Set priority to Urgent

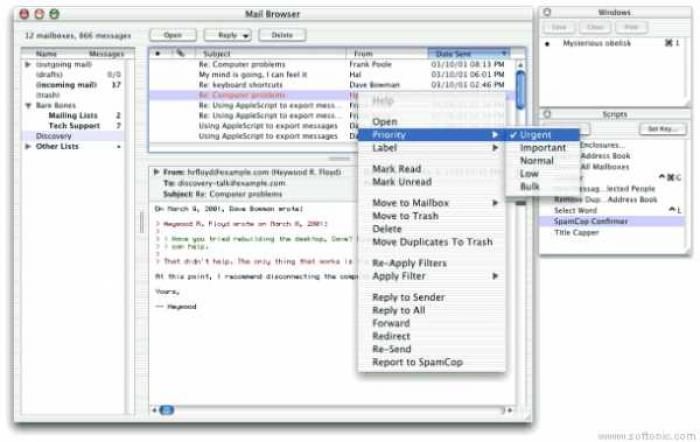click(542, 135)
